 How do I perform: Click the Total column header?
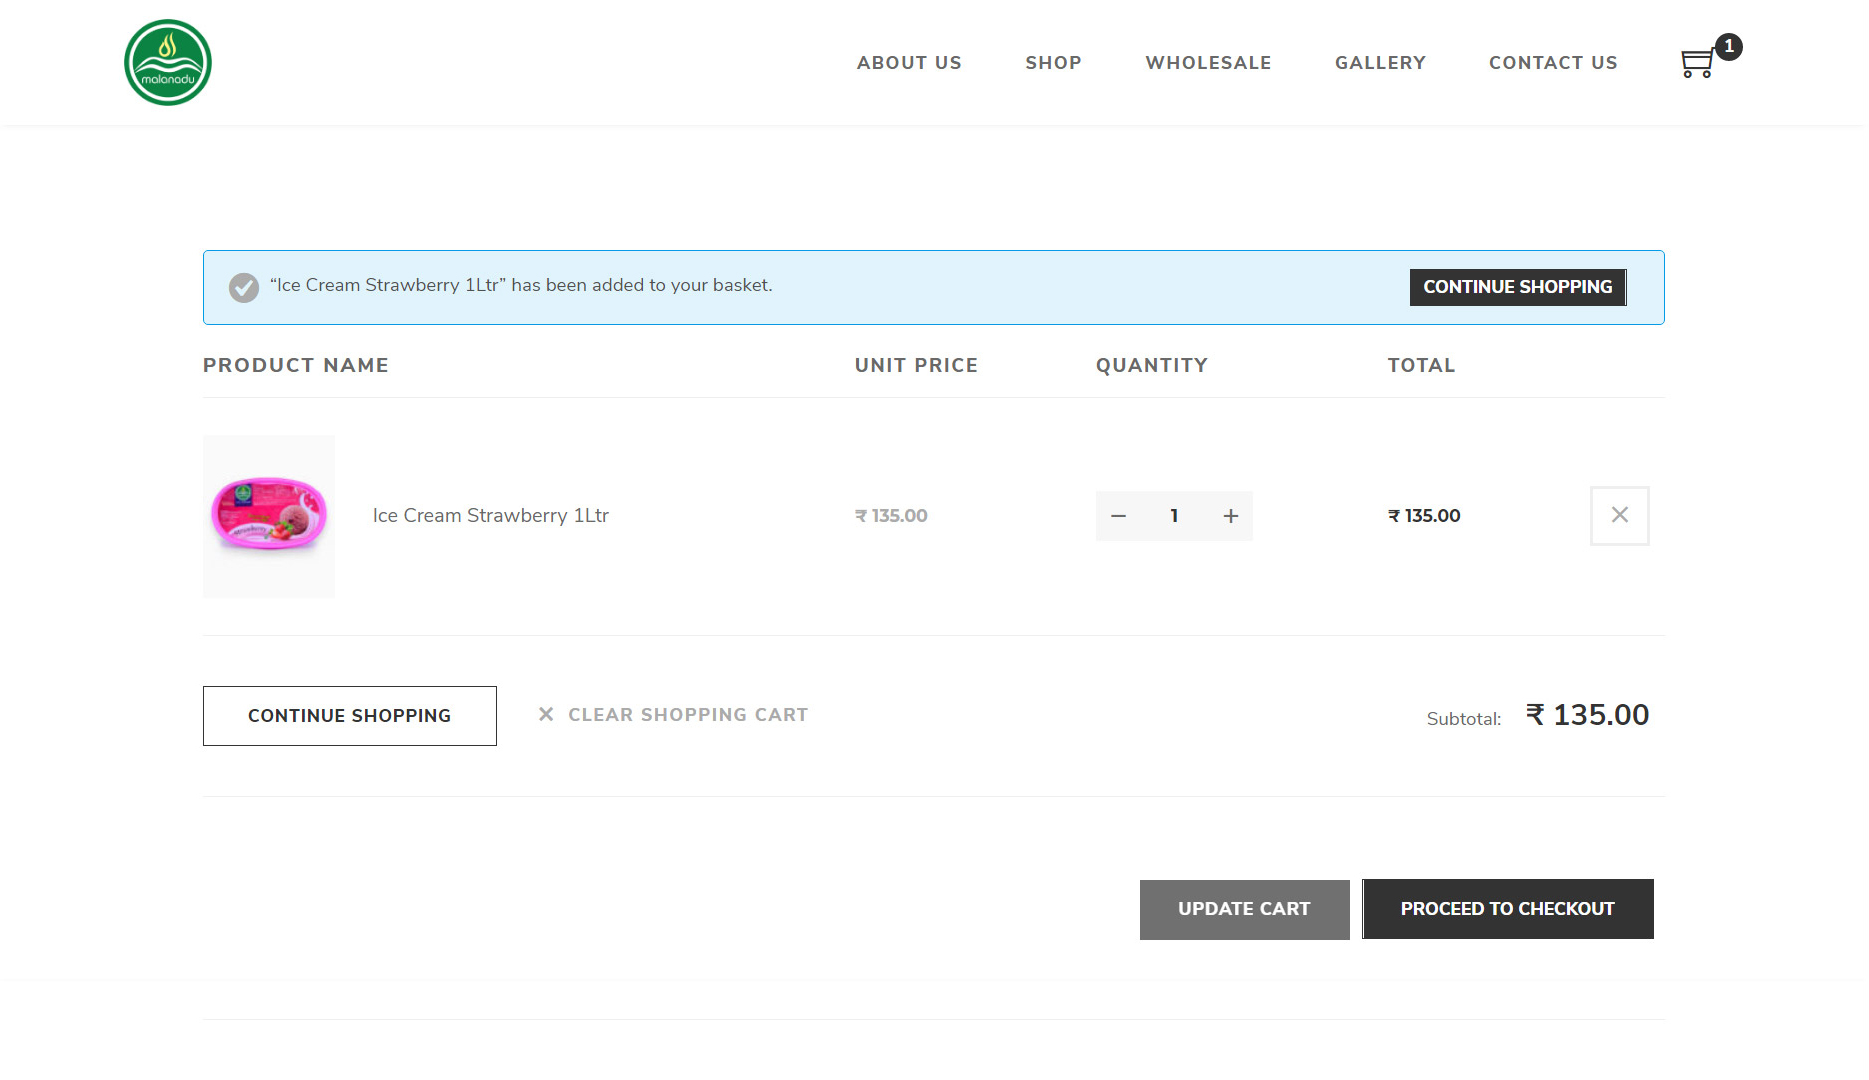pos(1421,365)
